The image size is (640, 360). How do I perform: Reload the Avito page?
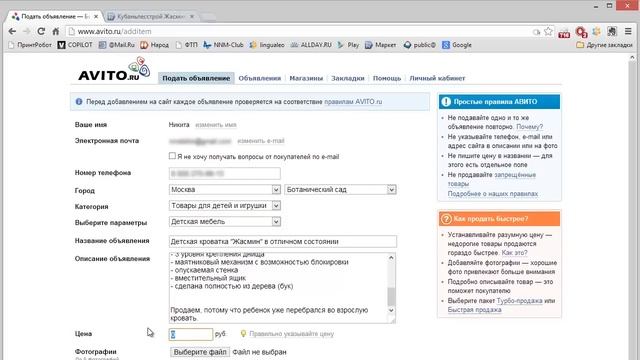[x=41, y=31]
